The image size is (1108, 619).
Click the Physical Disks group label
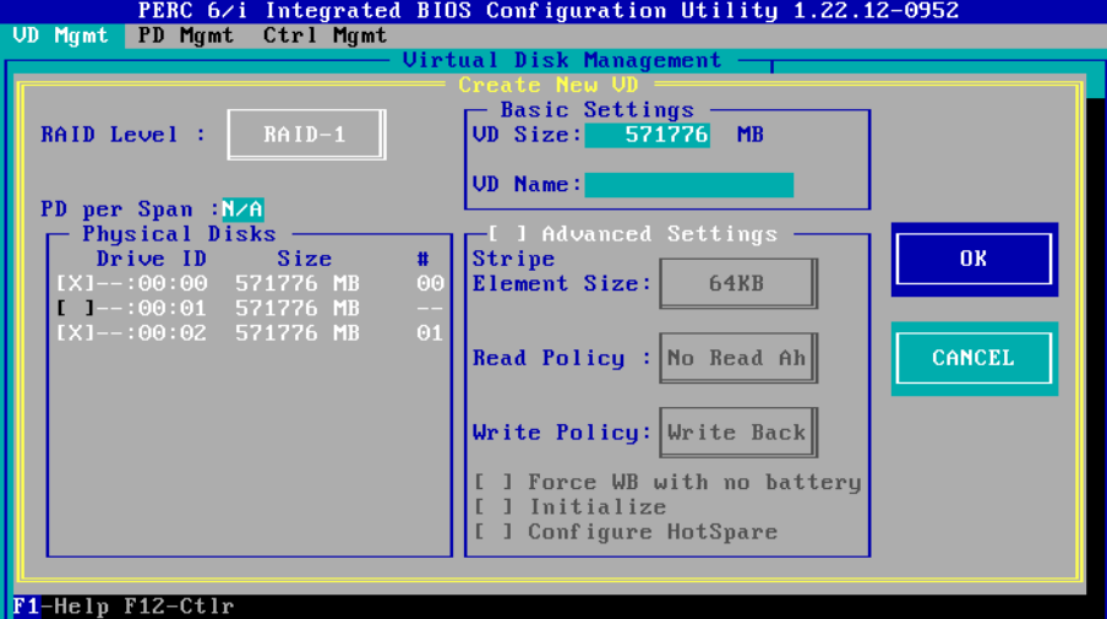pos(179,234)
